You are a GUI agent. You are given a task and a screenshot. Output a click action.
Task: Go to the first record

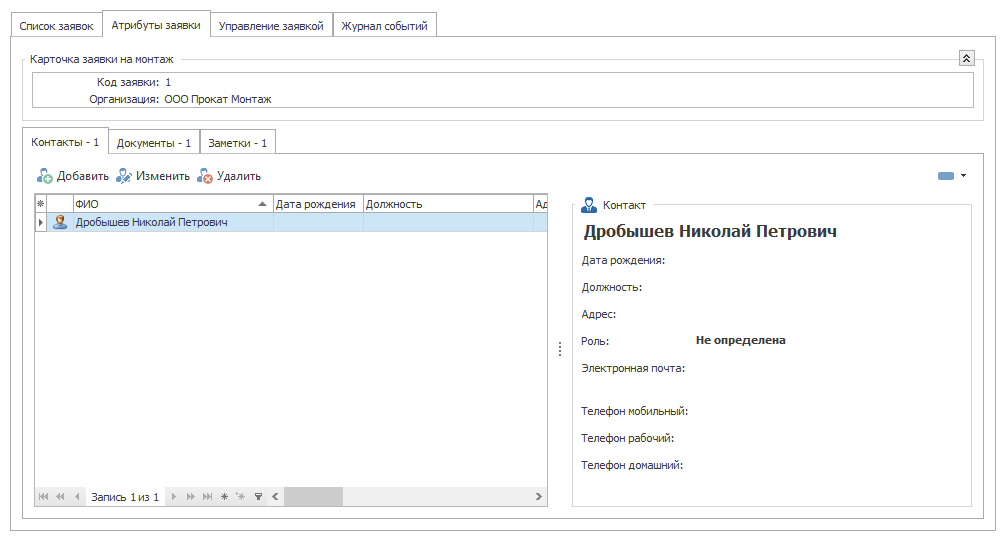click(43, 496)
